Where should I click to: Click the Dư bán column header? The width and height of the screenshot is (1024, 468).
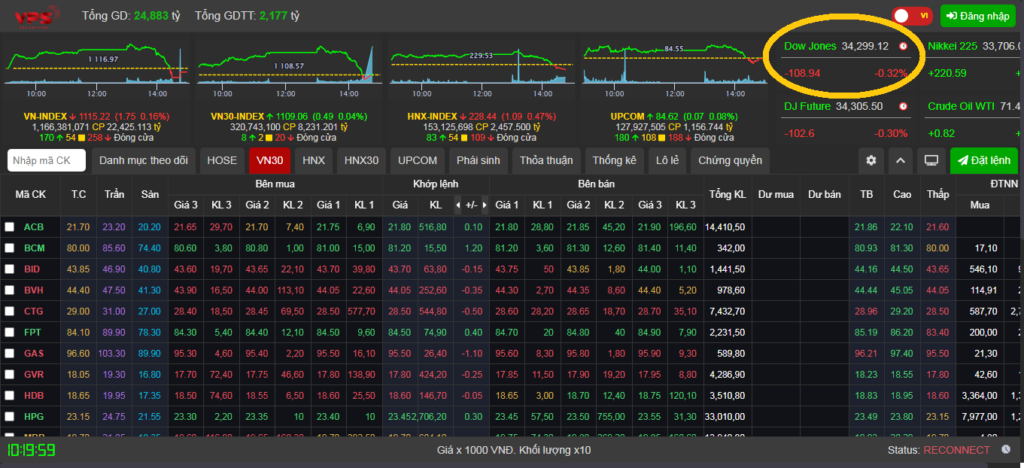pyautogui.click(x=824, y=195)
